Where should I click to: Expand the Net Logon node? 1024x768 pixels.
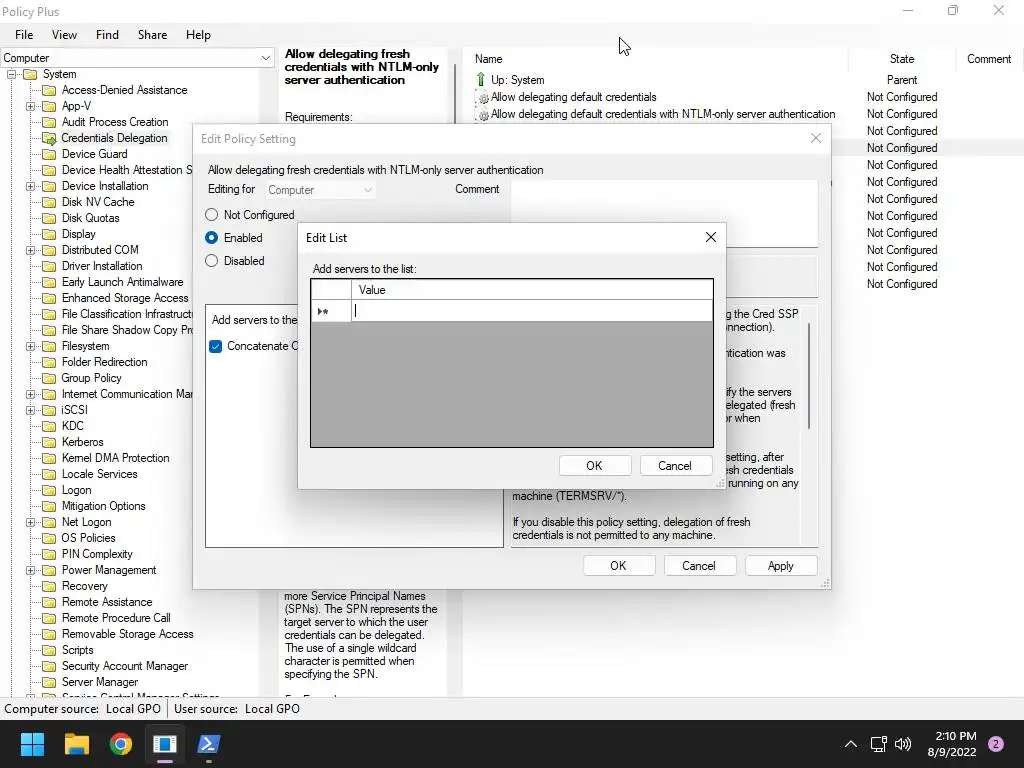coord(30,522)
